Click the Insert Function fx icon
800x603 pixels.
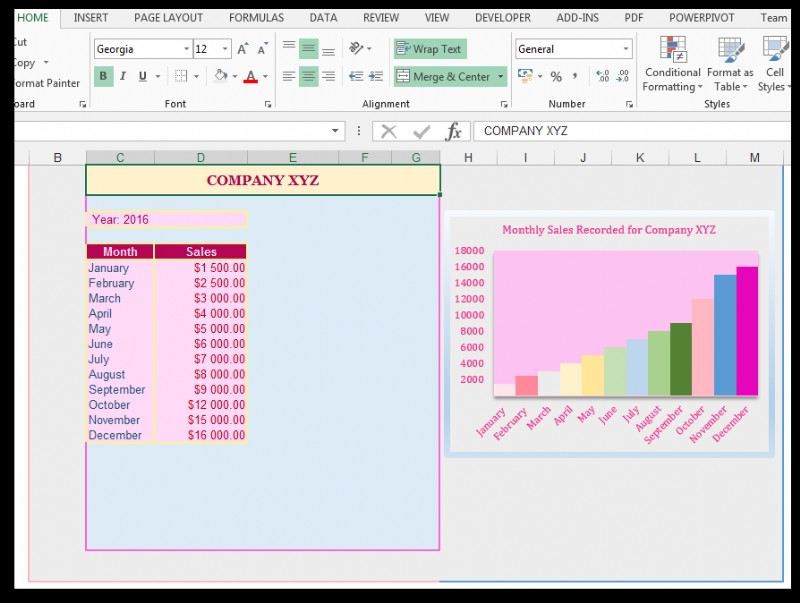(453, 132)
